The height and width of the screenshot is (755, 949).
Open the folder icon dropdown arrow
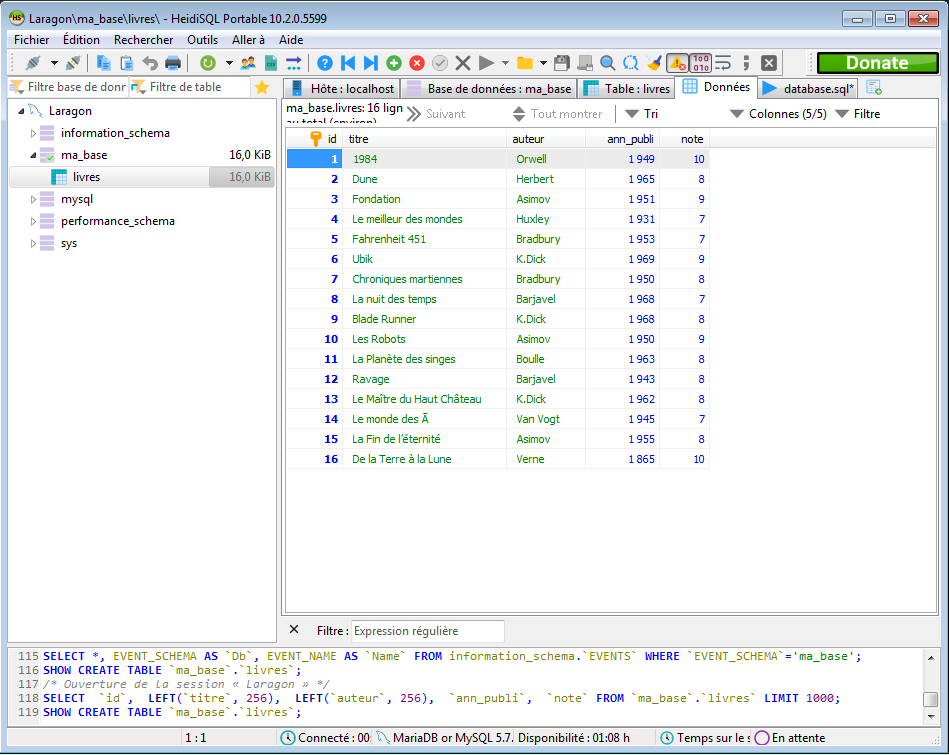pos(543,63)
